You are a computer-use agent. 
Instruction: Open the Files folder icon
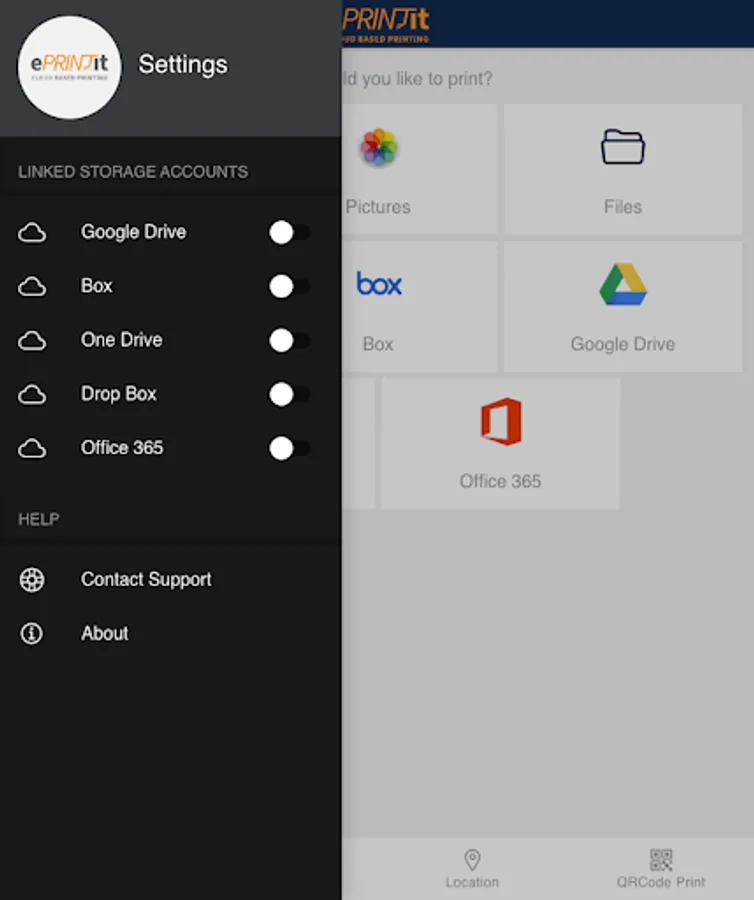tap(623, 147)
